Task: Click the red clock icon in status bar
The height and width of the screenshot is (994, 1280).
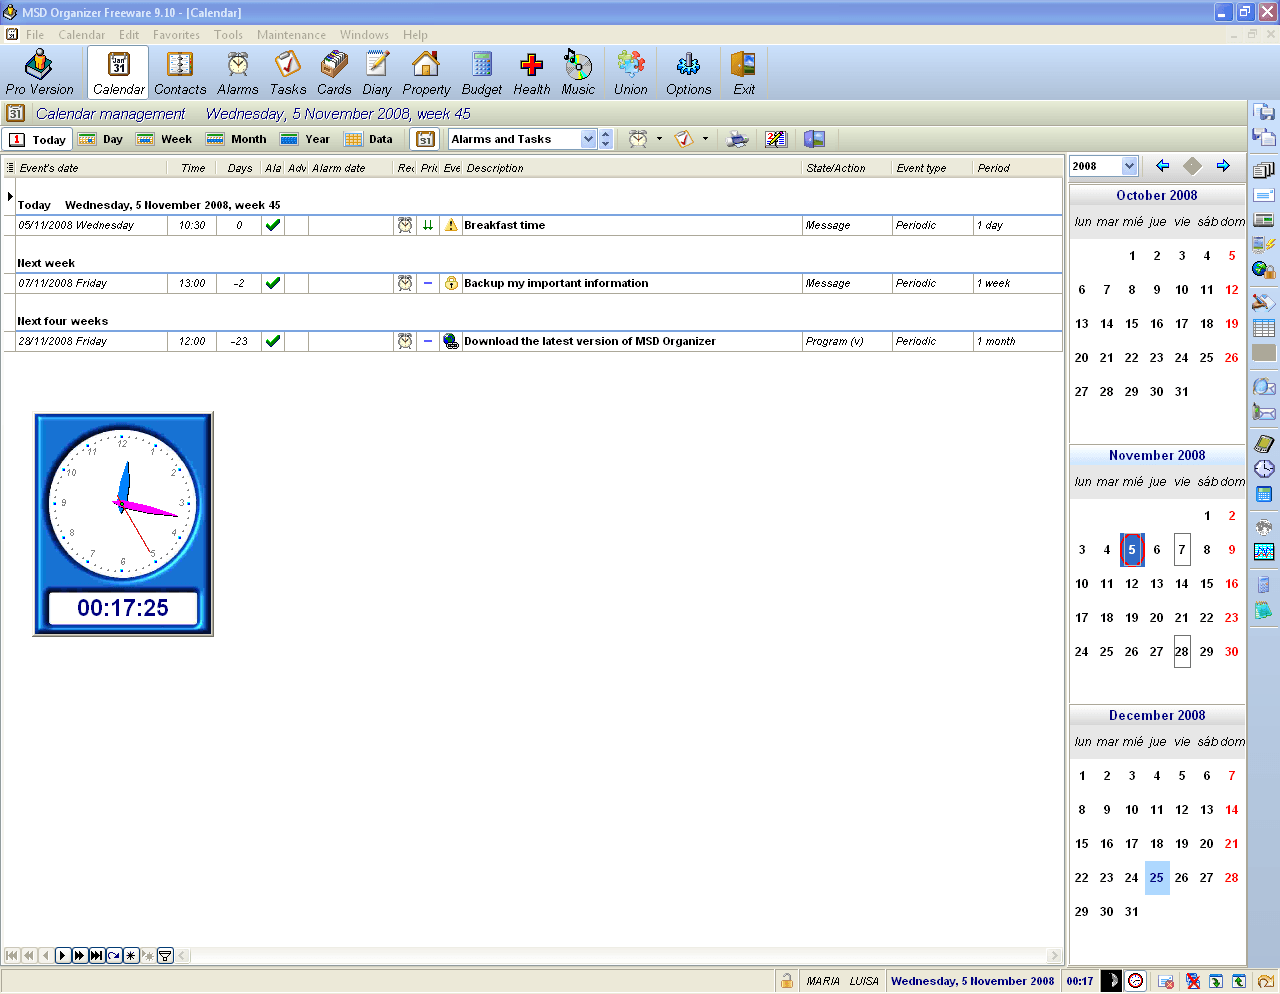Action: pyautogui.click(x=1136, y=981)
